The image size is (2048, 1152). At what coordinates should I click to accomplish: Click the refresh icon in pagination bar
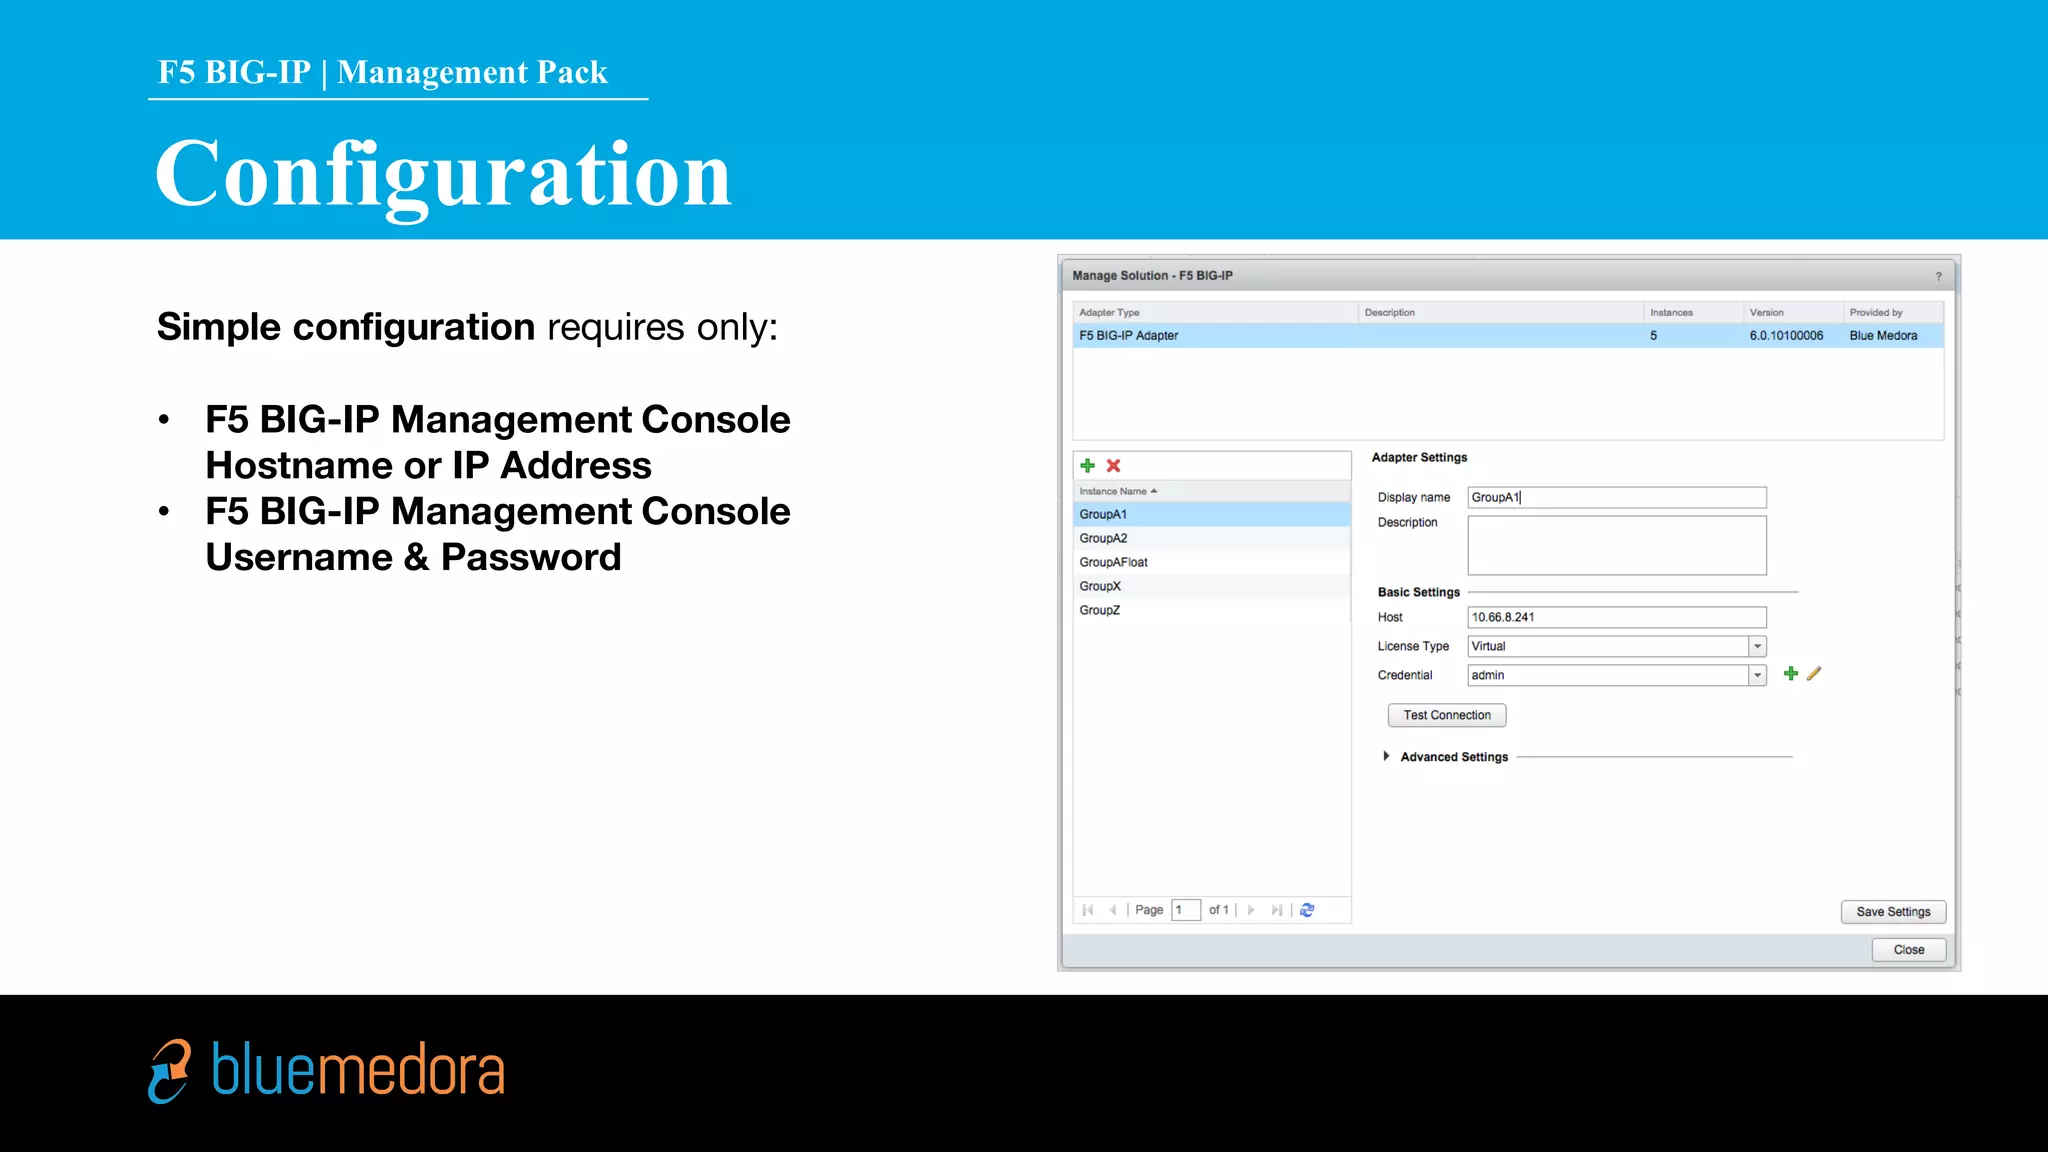pos(1307,910)
